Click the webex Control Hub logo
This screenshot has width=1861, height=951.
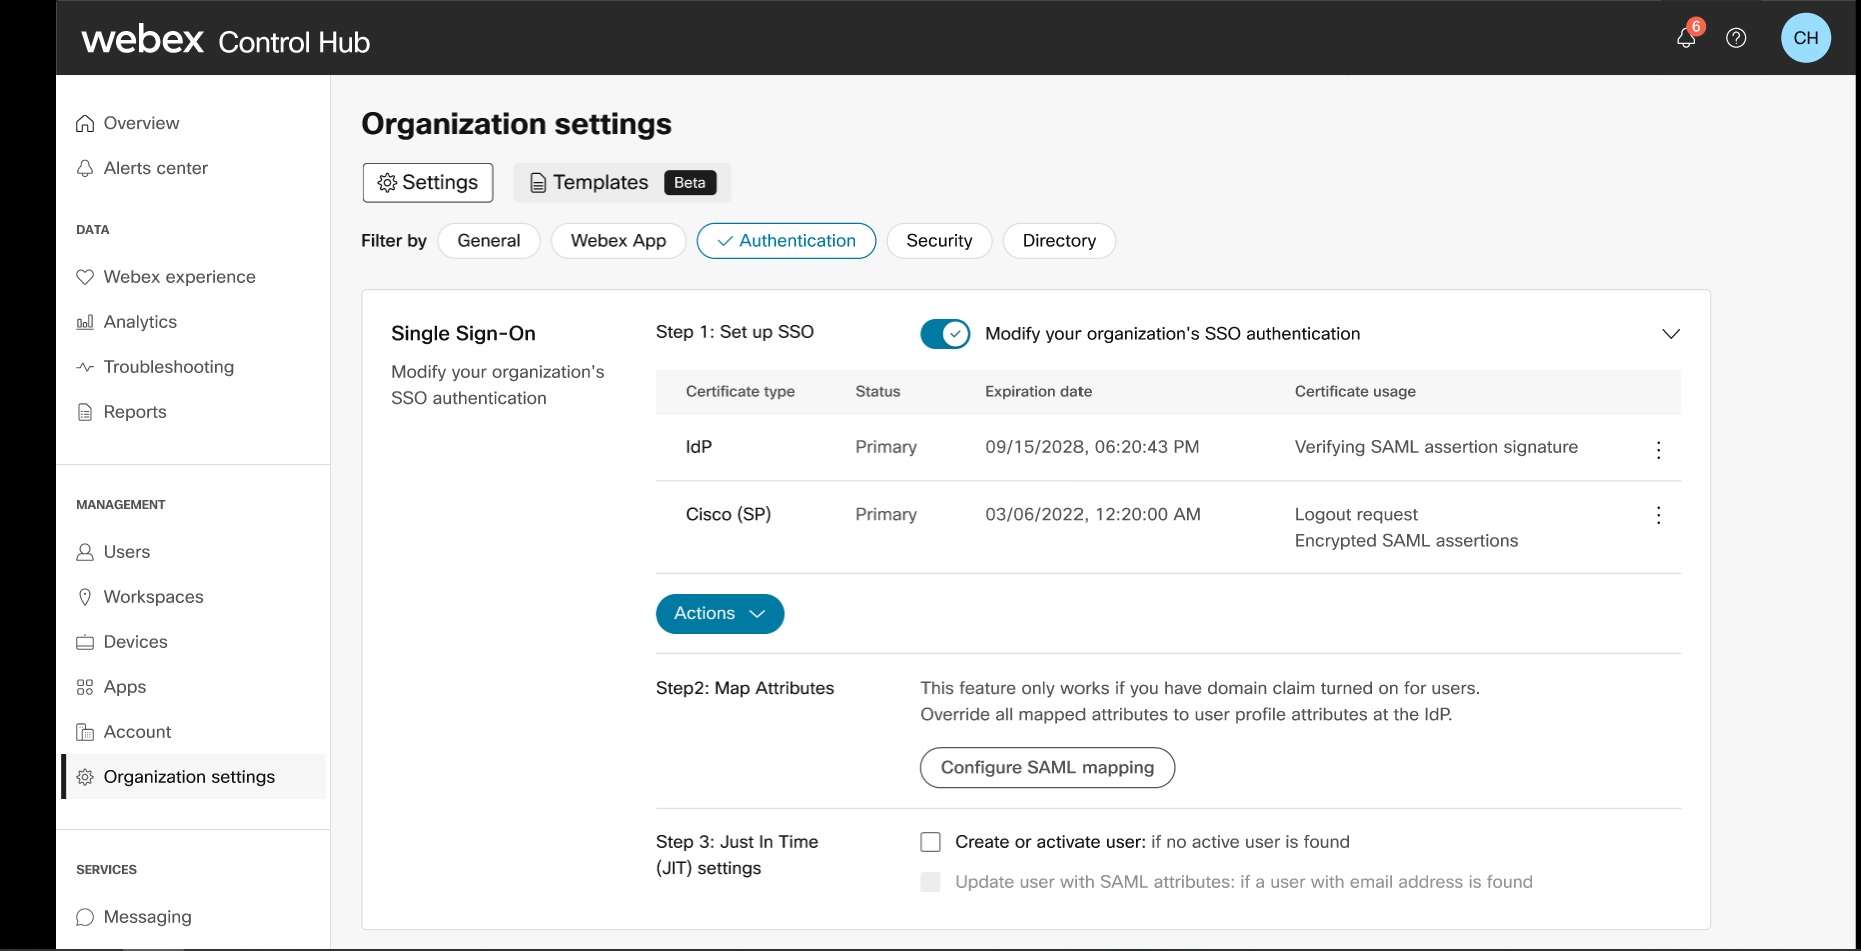click(226, 40)
